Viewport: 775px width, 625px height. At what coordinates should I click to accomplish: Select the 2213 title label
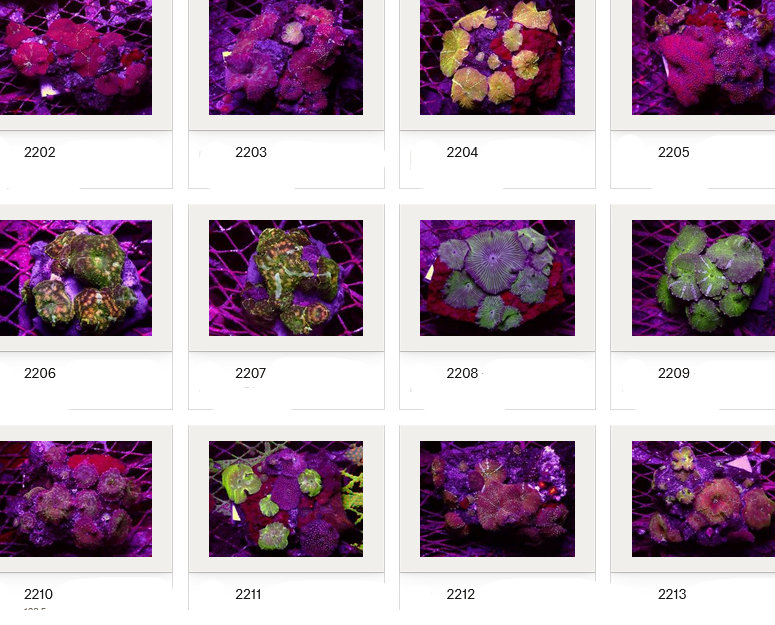tap(672, 595)
